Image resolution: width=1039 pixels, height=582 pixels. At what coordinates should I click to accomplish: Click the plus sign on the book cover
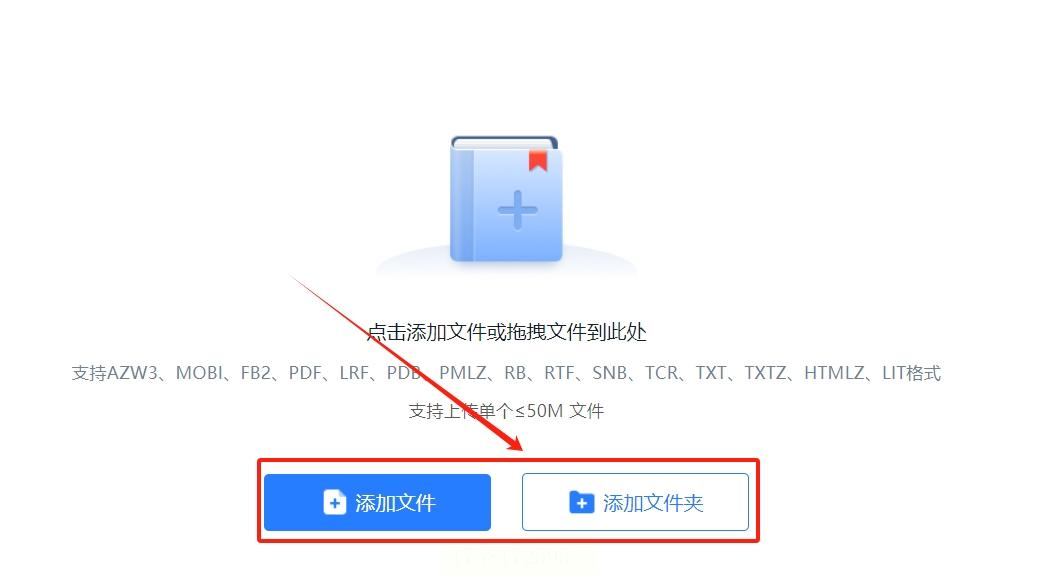[x=518, y=210]
